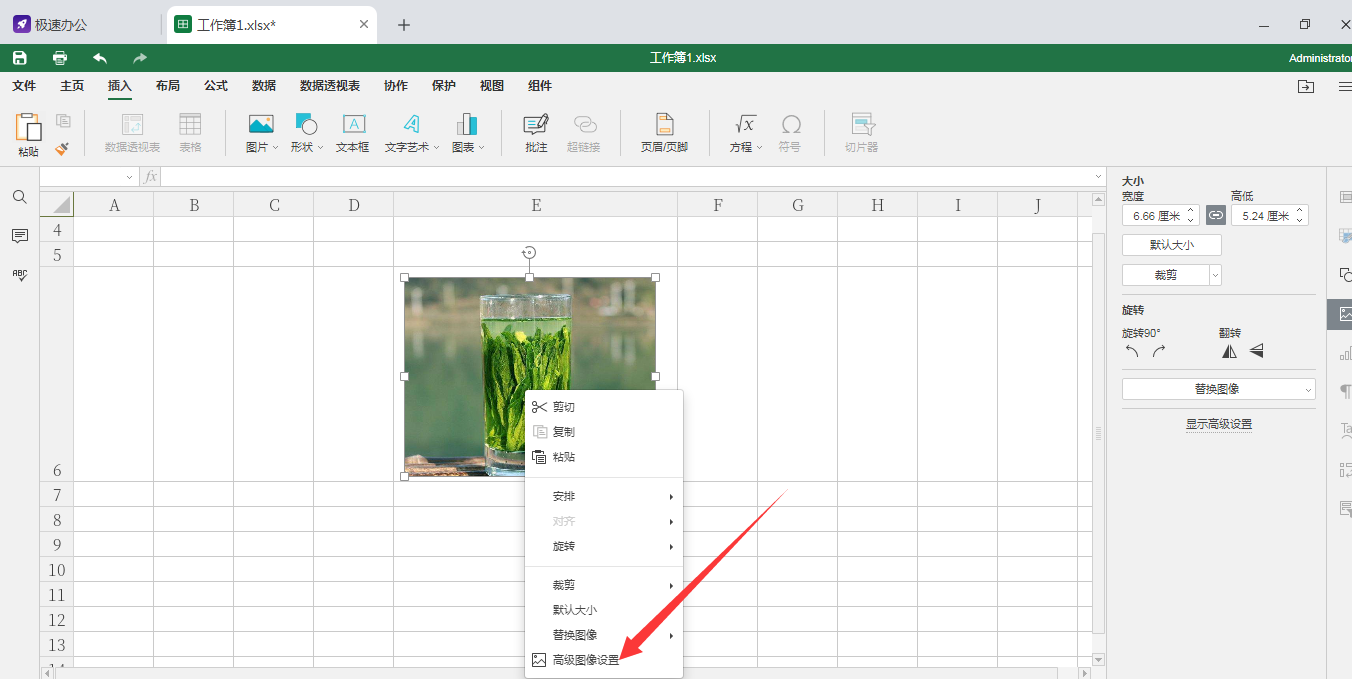Choose 粘贴 in context menu

coord(604,457)
